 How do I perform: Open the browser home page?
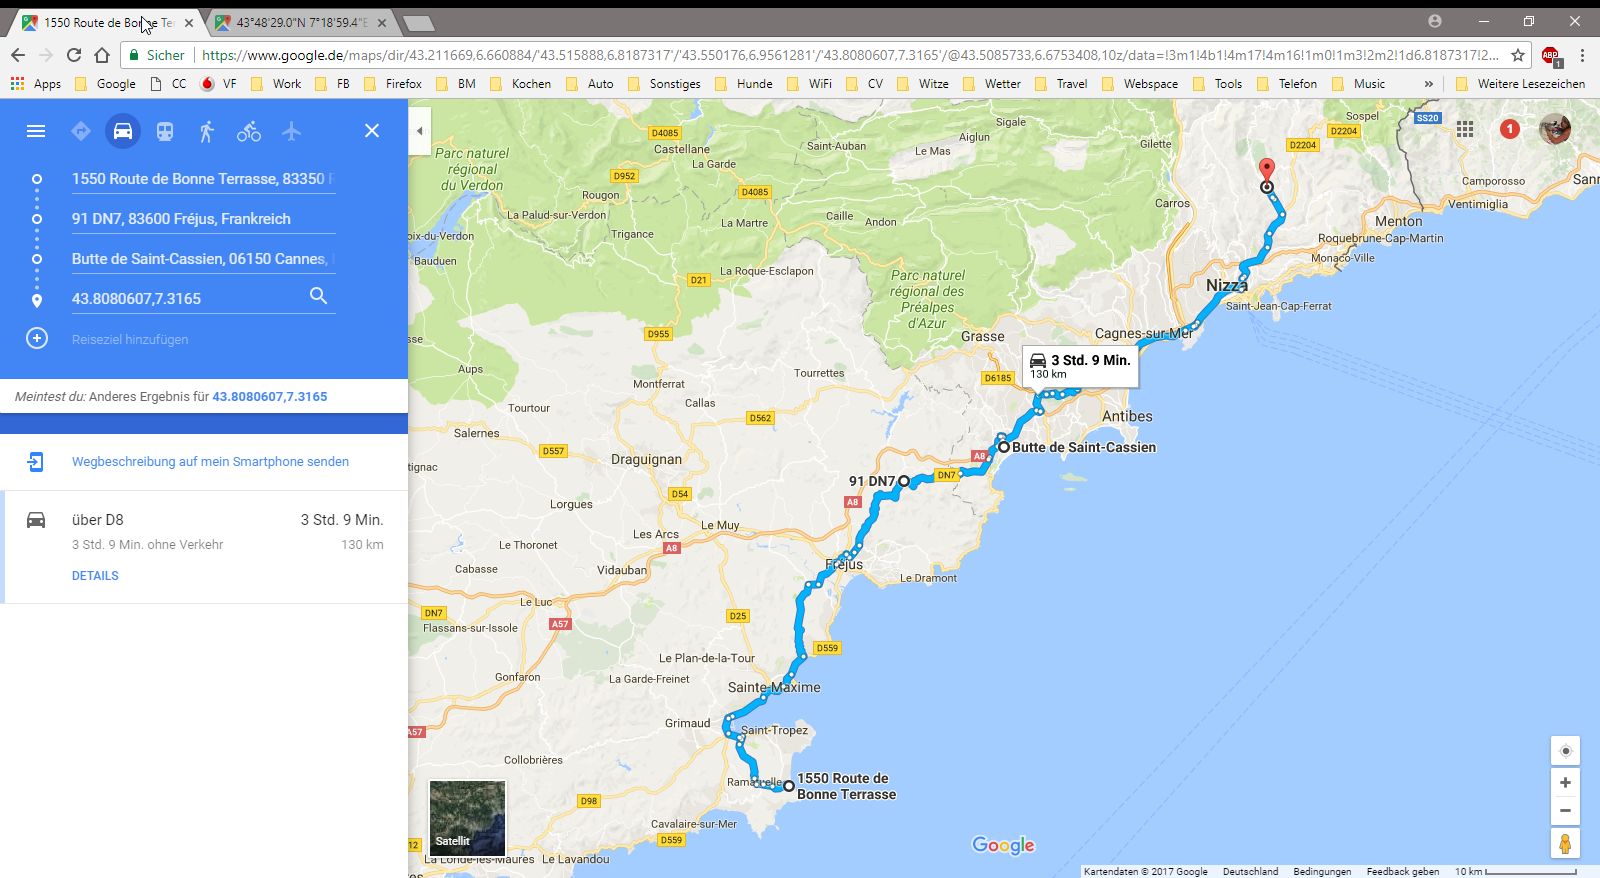click(101, 55)
